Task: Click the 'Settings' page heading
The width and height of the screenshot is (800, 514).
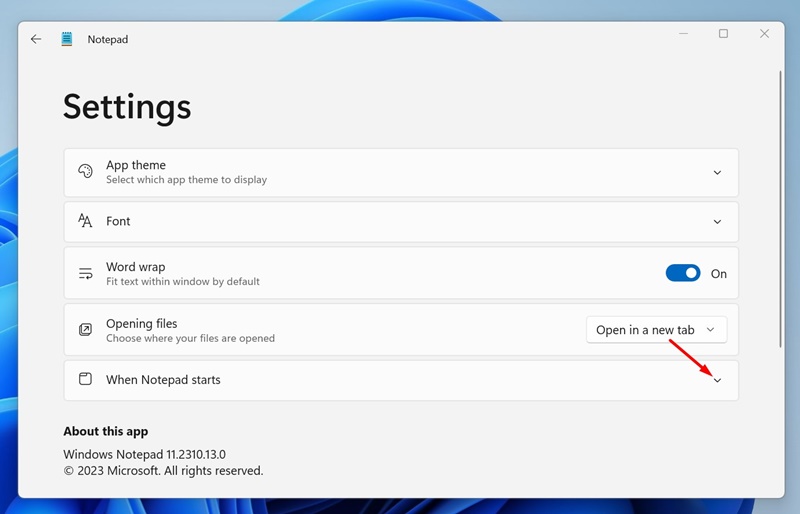Action: point(127,107)
